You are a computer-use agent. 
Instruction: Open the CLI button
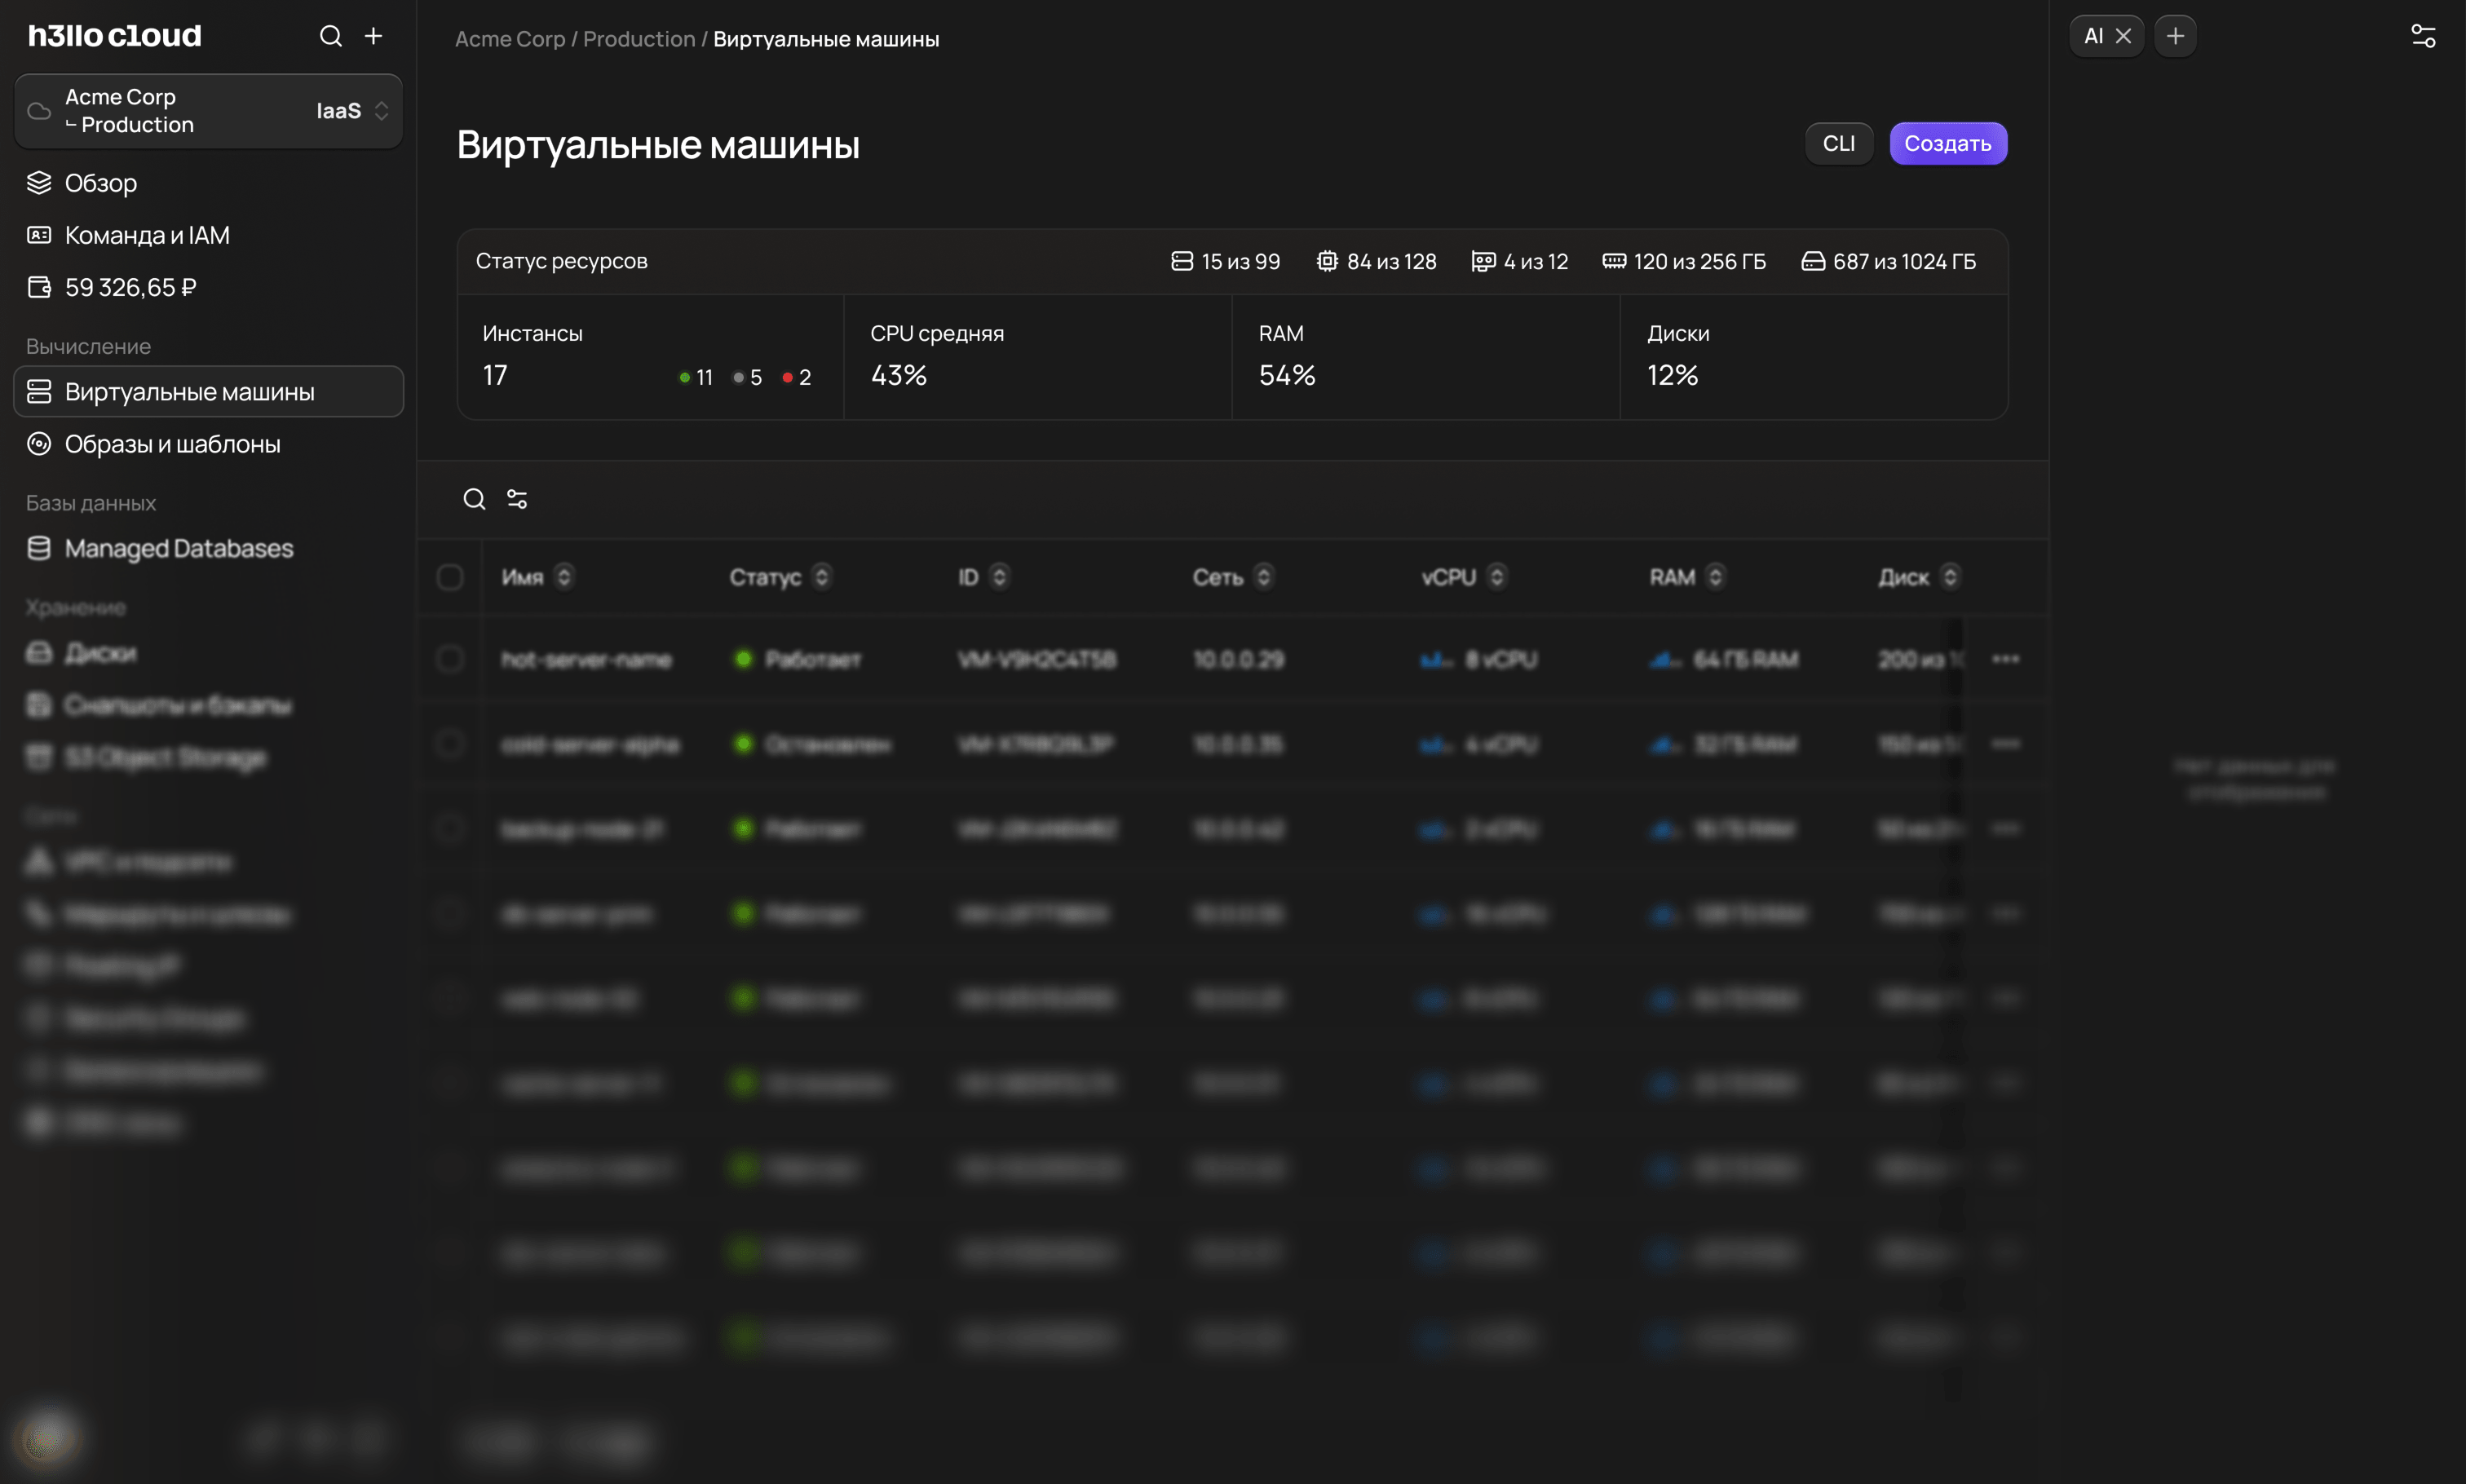pyautogui.click(x=1838, y=144)
